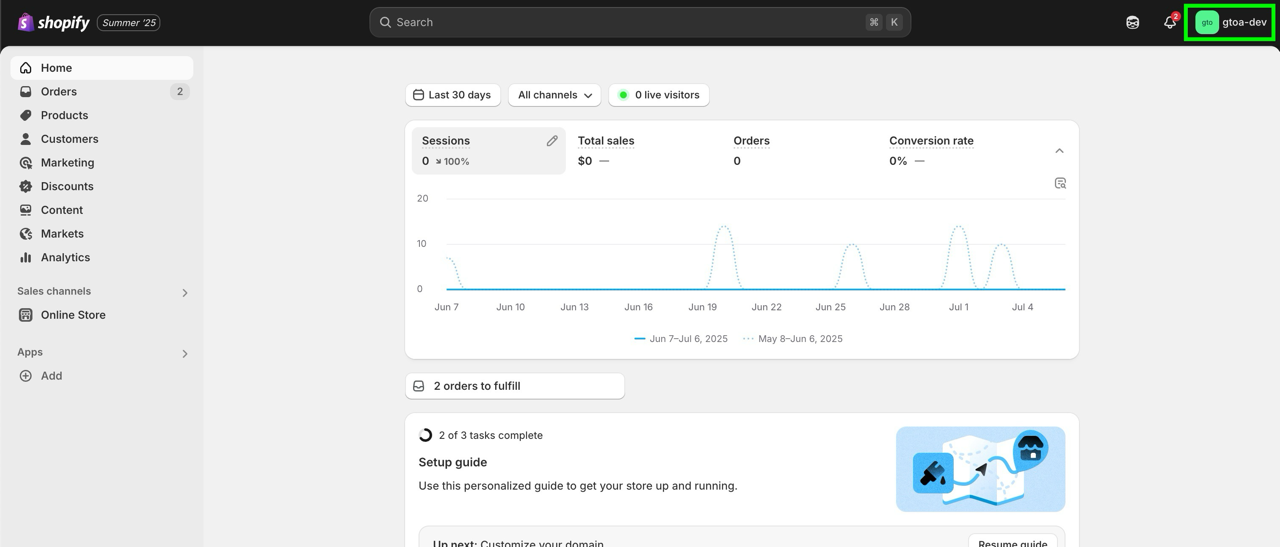Click the pencil edit icon on Sessions
This screenshot has height=547, width=1280.
point(552,141)
